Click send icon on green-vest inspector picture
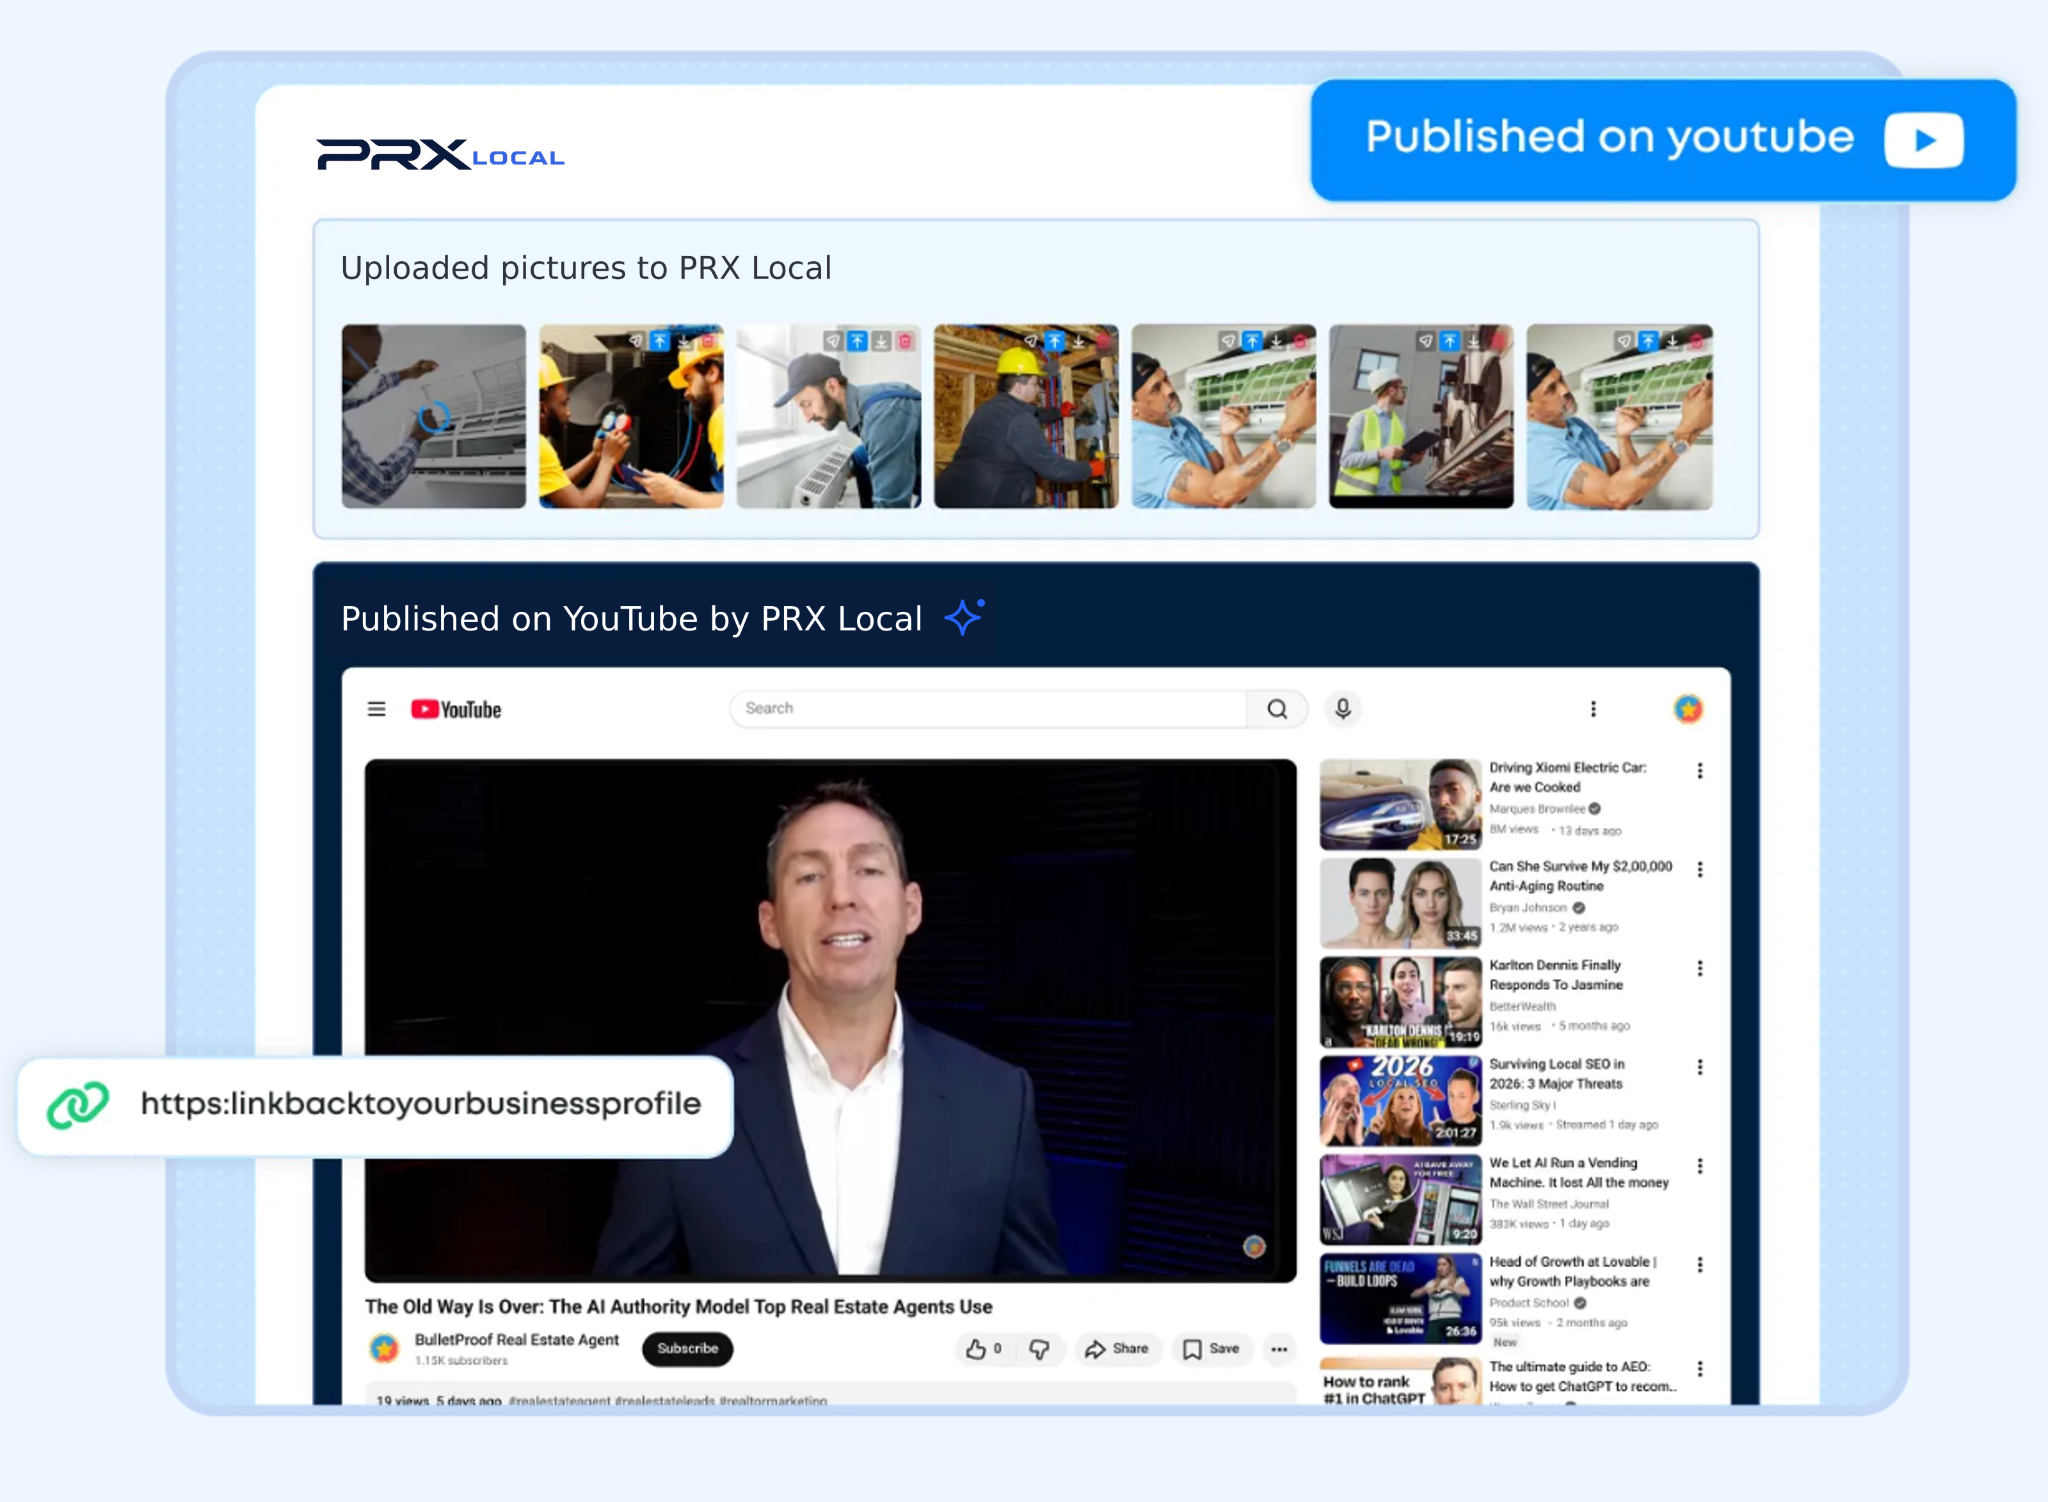This screenshot has height=1502, width=2048. click(1425, 341)
